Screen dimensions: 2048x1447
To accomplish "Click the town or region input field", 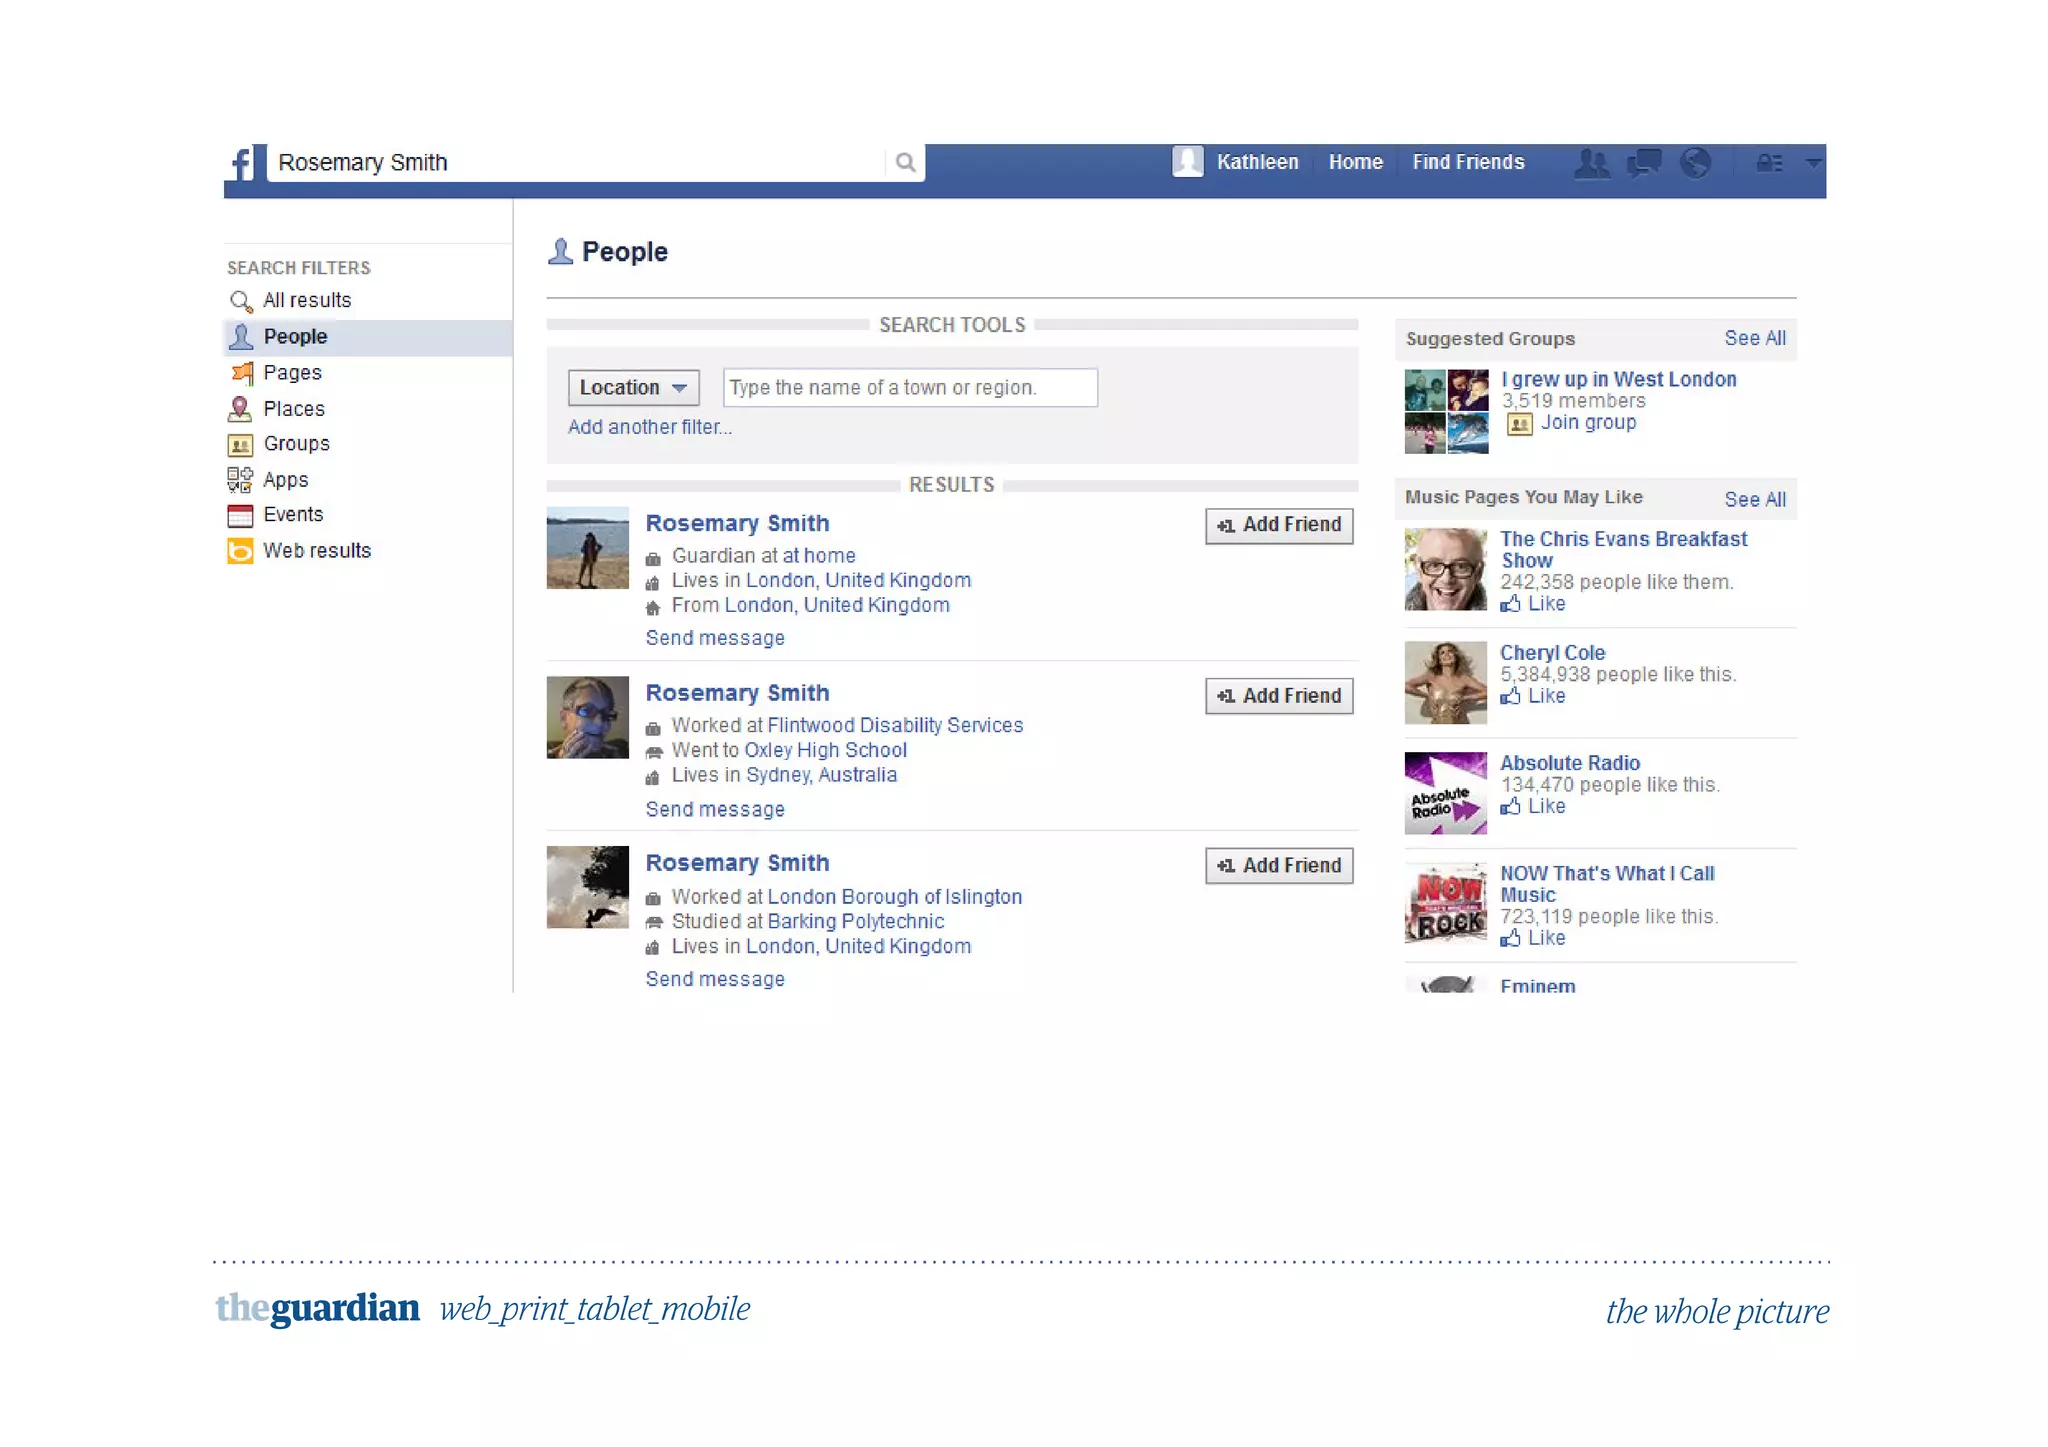I will pyautogui.click(x=909, y=387).
